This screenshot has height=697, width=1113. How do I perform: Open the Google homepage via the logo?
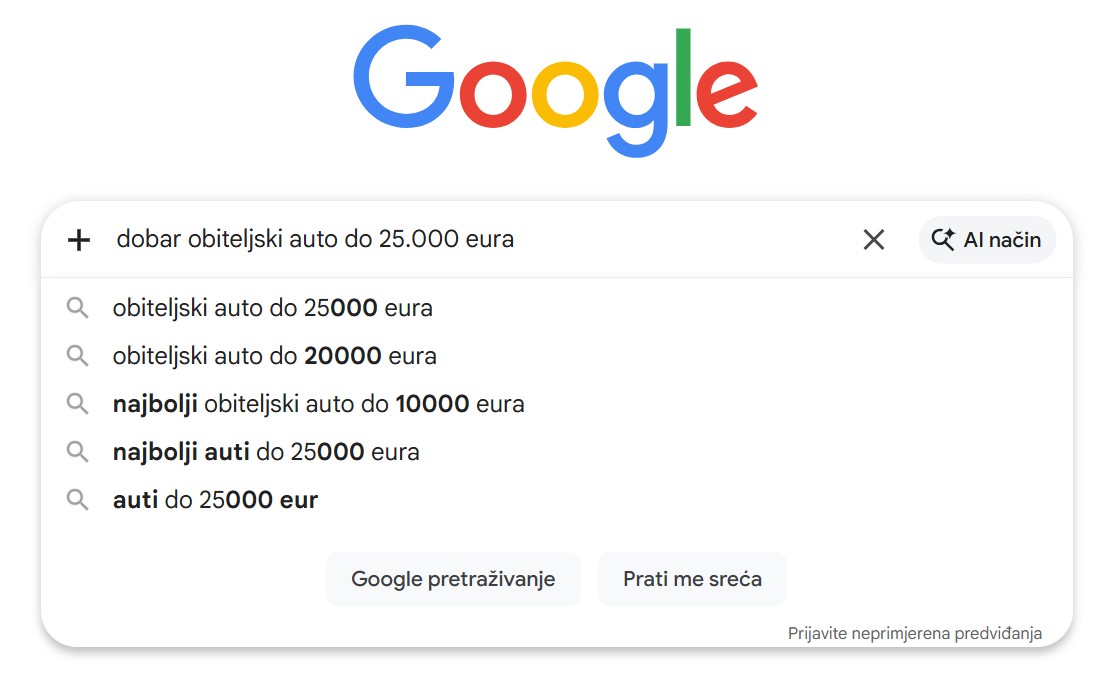pos(556,85)
